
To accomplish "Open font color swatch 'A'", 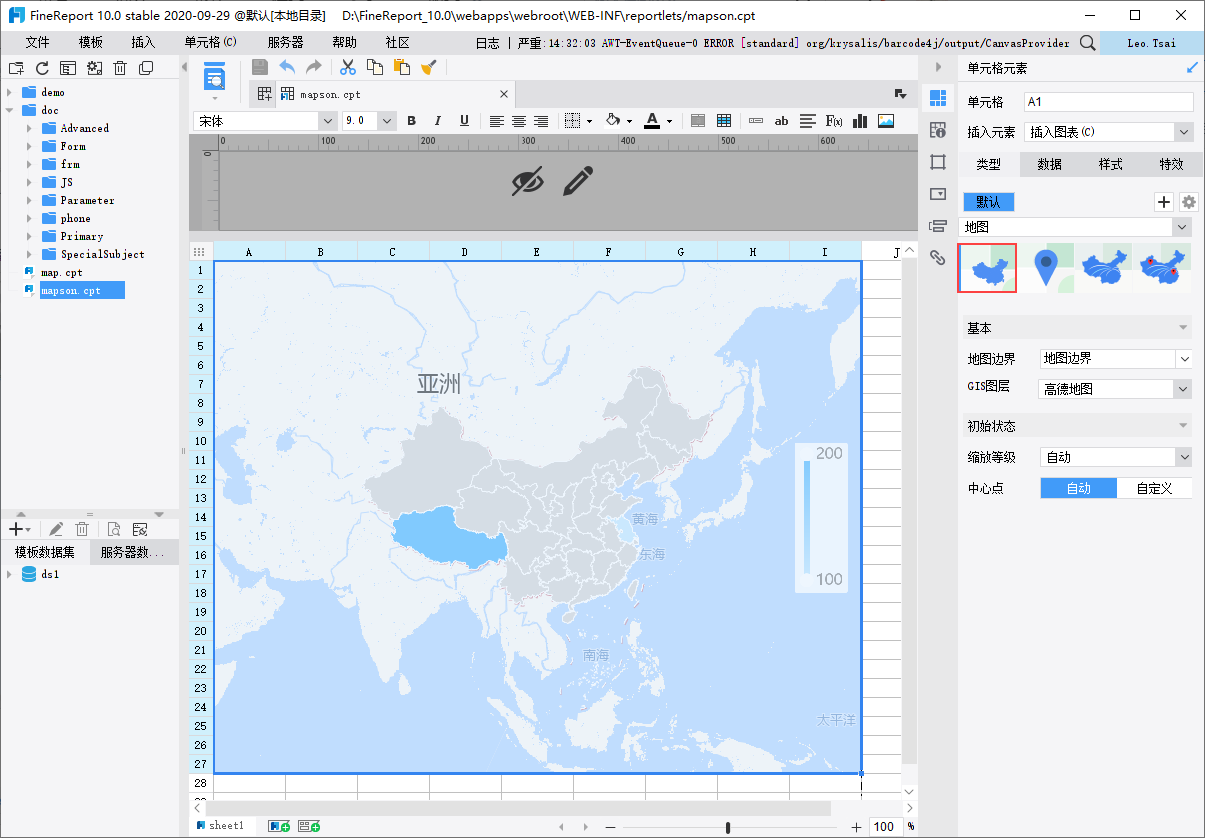I will pos(652,121).
